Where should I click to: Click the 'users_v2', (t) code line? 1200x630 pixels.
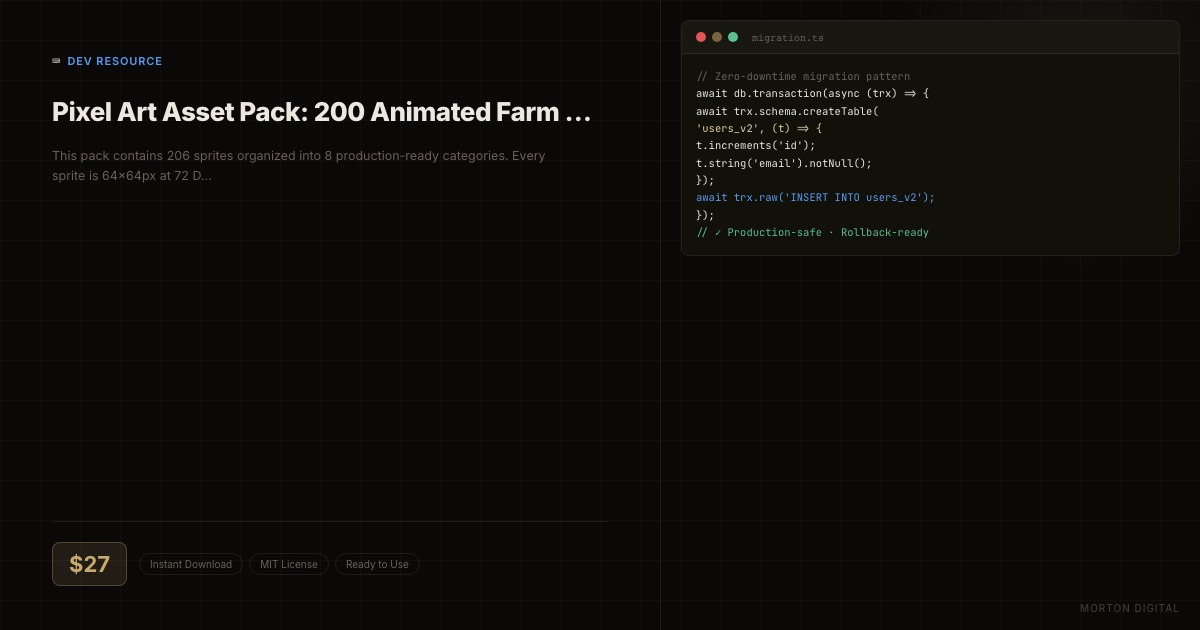click(x=759, y=128)
